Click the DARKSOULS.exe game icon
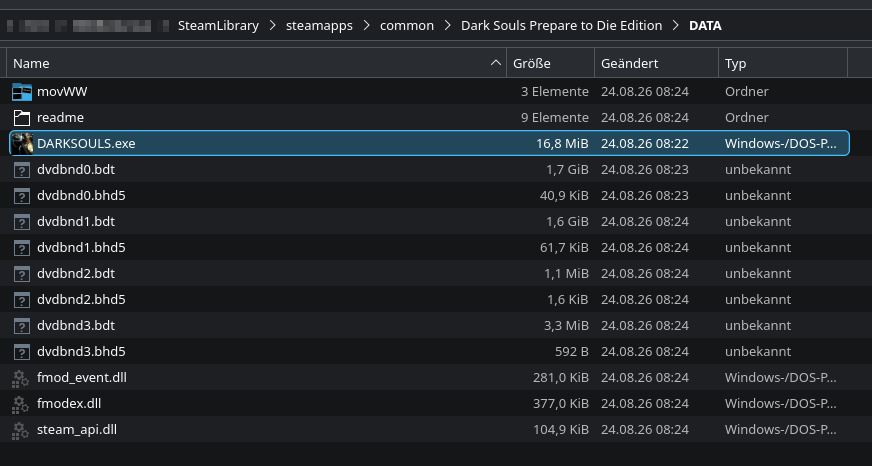The width and height of the screenshot is (872, 466). click(22, 143)
